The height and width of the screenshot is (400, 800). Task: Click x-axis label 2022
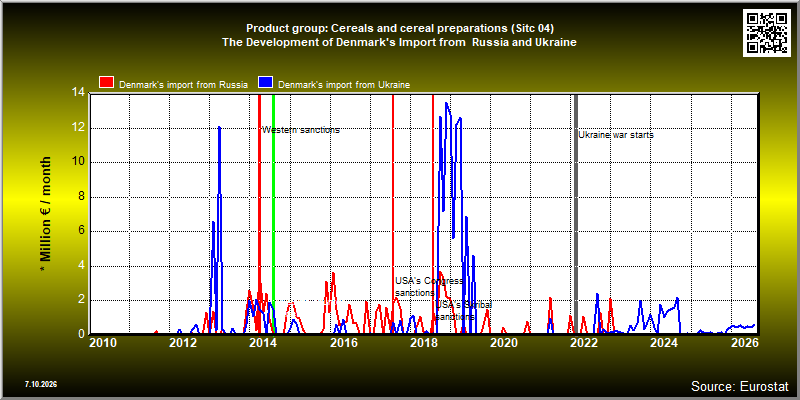[x=585, y=343]
